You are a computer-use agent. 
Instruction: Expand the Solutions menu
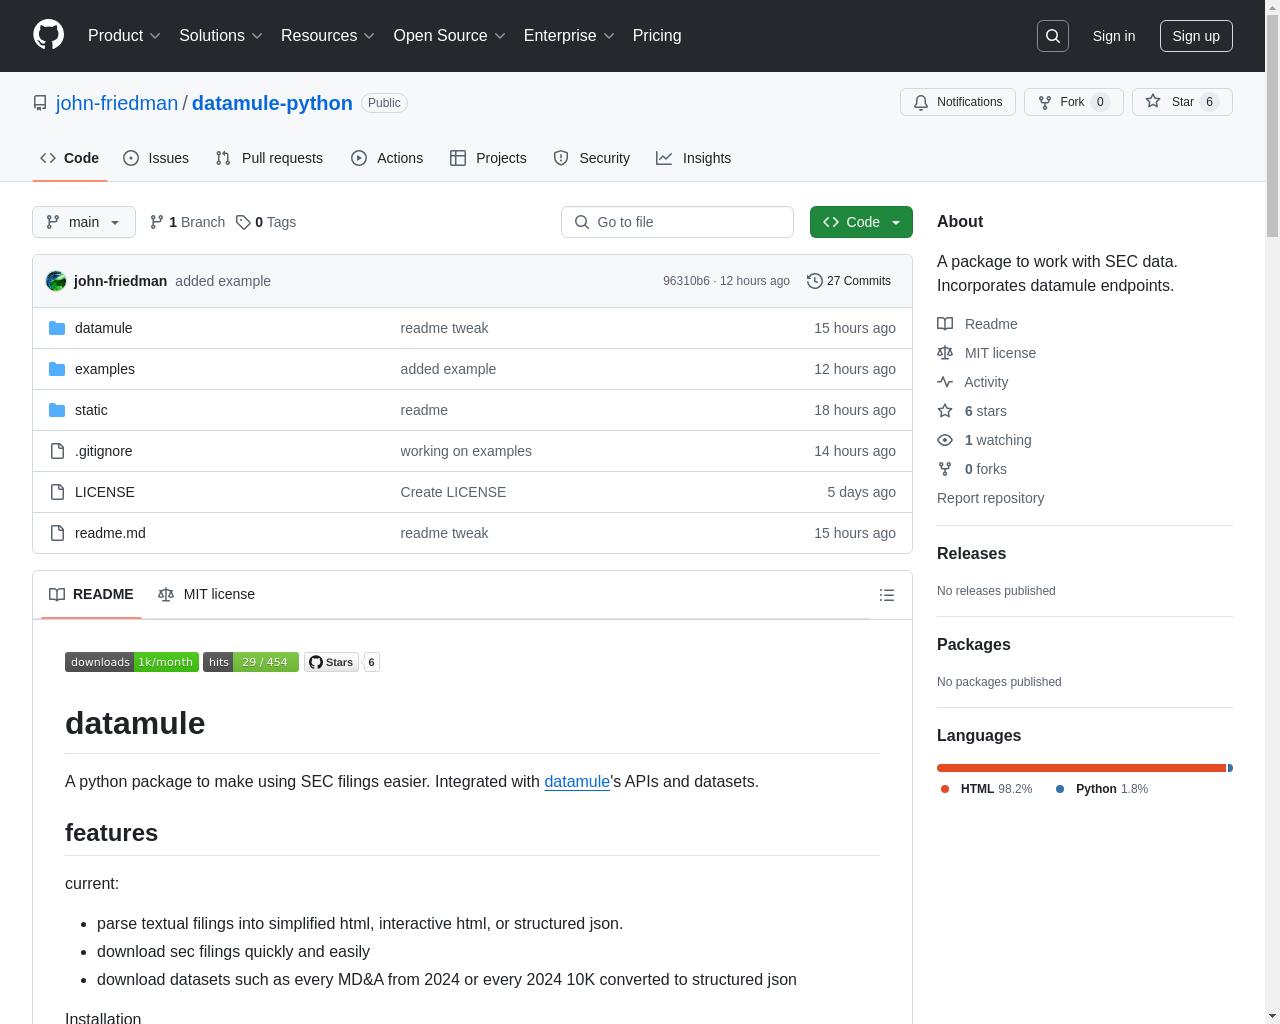221,36
